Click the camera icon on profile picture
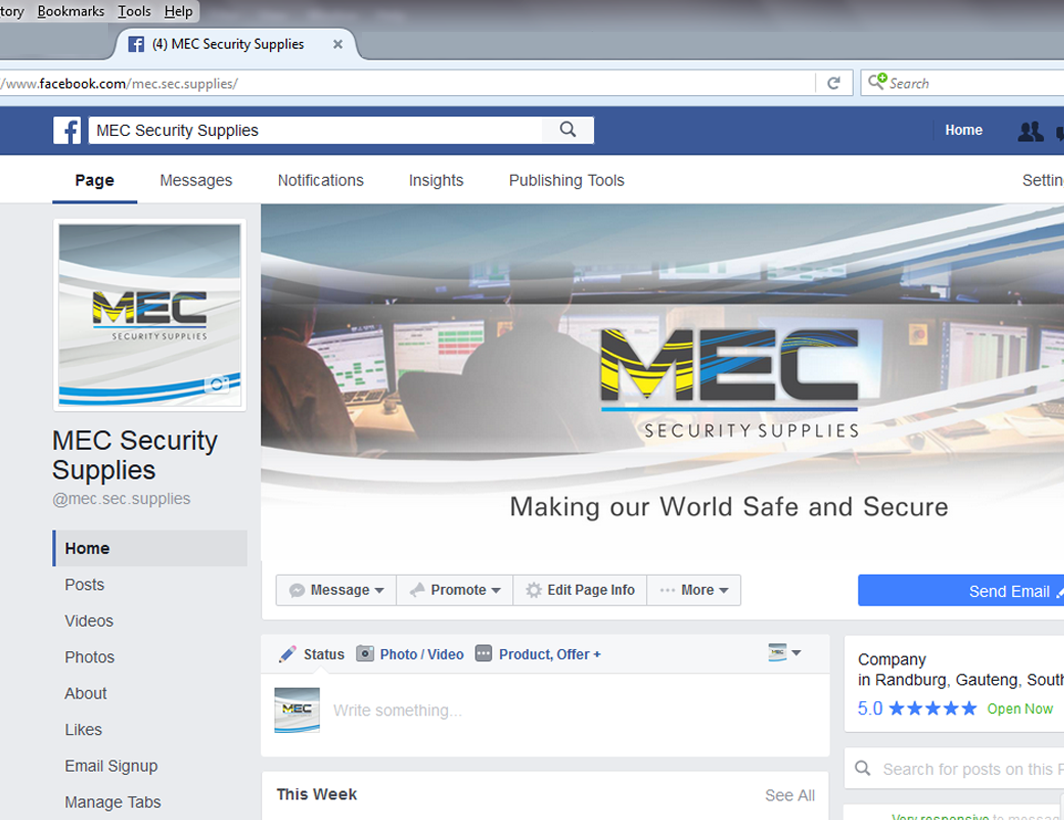This screenshot has width=1064, height=820. click(x=217, y=385)
